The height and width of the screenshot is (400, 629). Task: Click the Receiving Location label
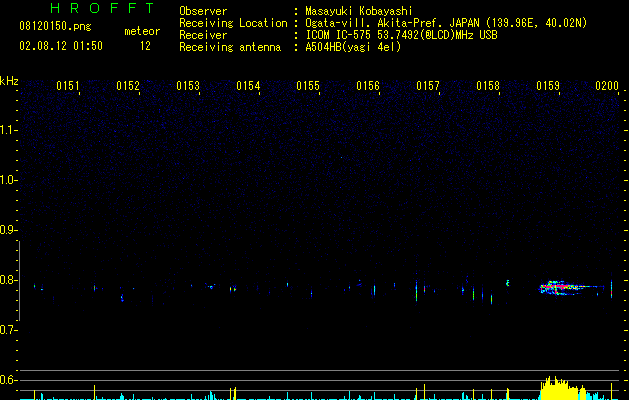pos(233,23)
